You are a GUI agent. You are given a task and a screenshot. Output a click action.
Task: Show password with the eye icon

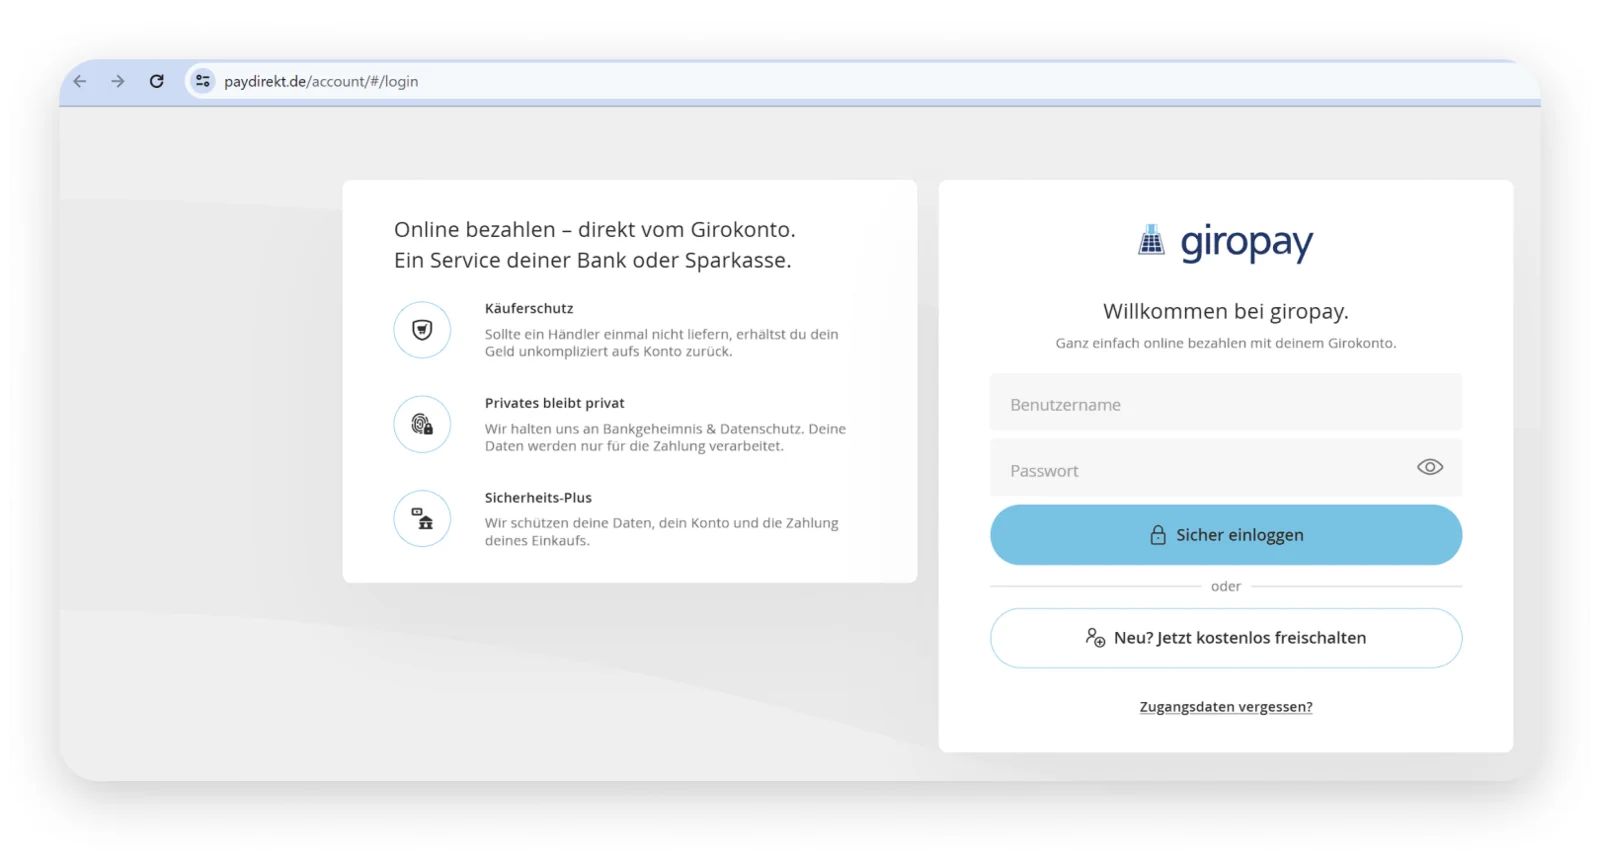1430,467
